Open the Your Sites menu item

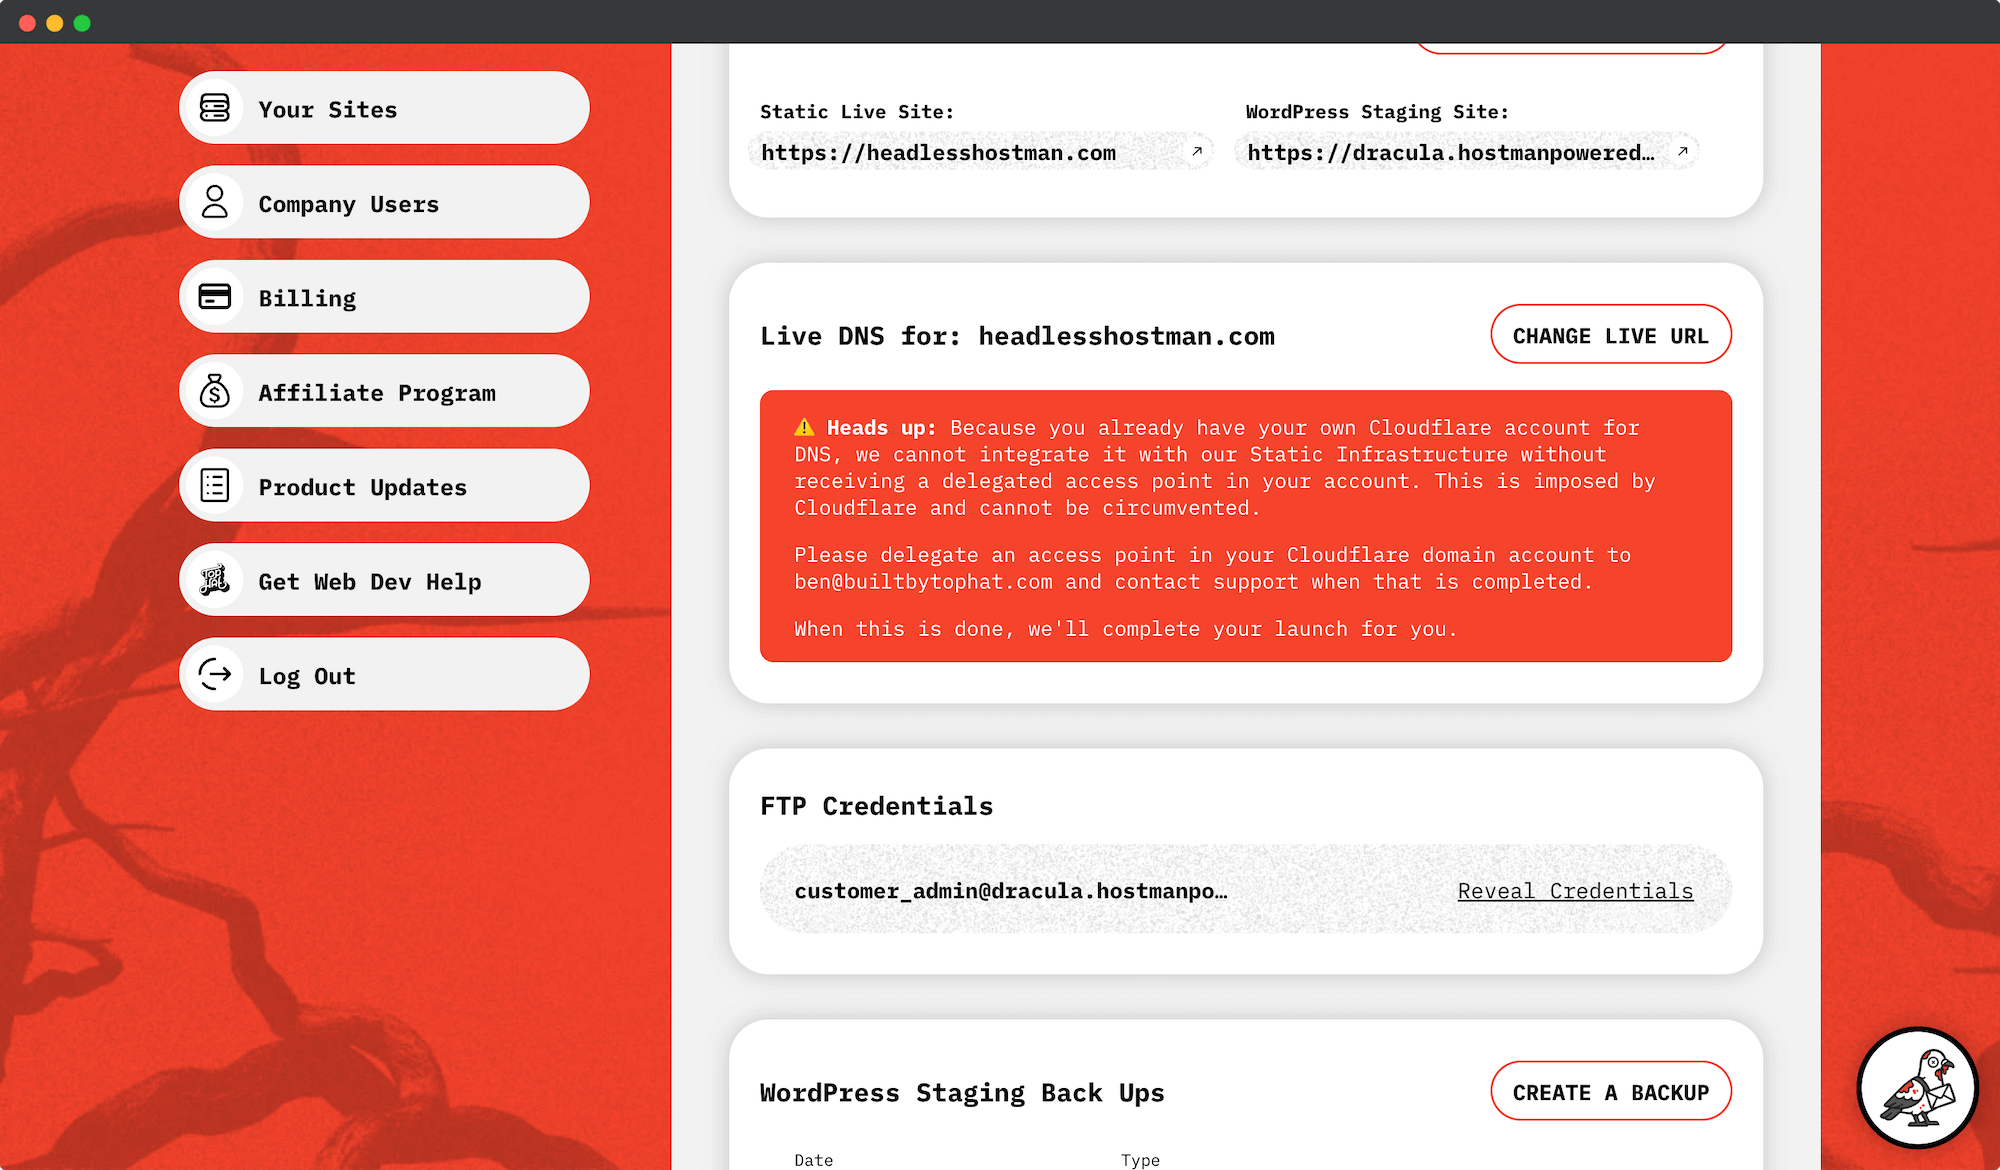(384, 108)
